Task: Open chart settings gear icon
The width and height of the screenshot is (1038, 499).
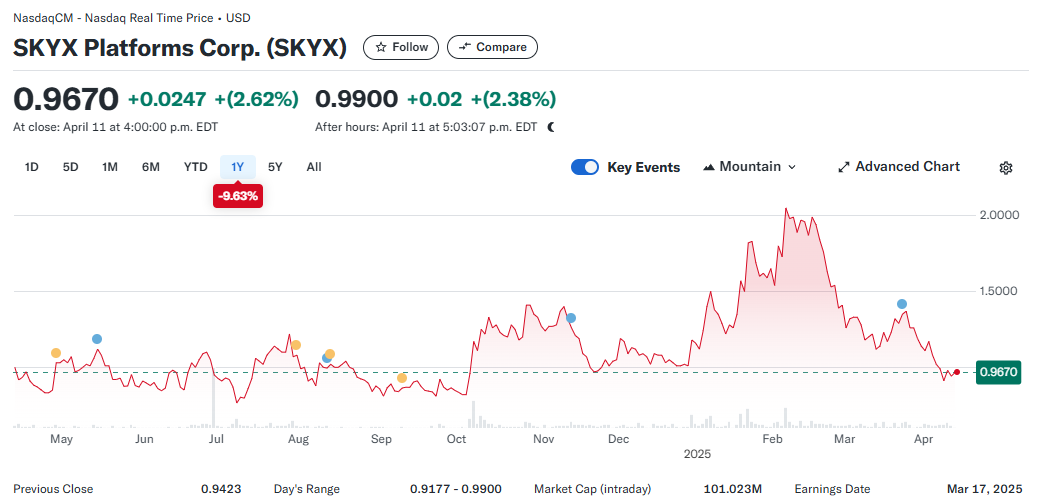Action: tap(1006, 168)
